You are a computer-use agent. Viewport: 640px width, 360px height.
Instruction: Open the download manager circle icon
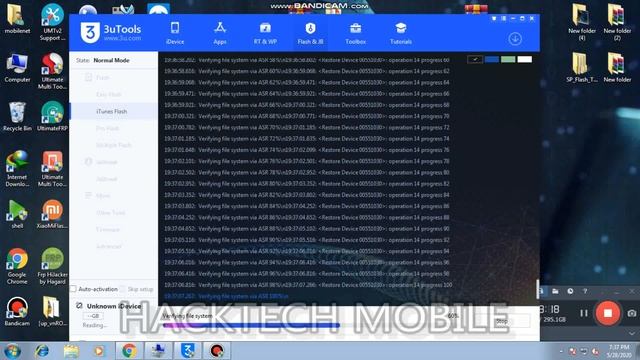pyautogui.click(x=515, y=39)
